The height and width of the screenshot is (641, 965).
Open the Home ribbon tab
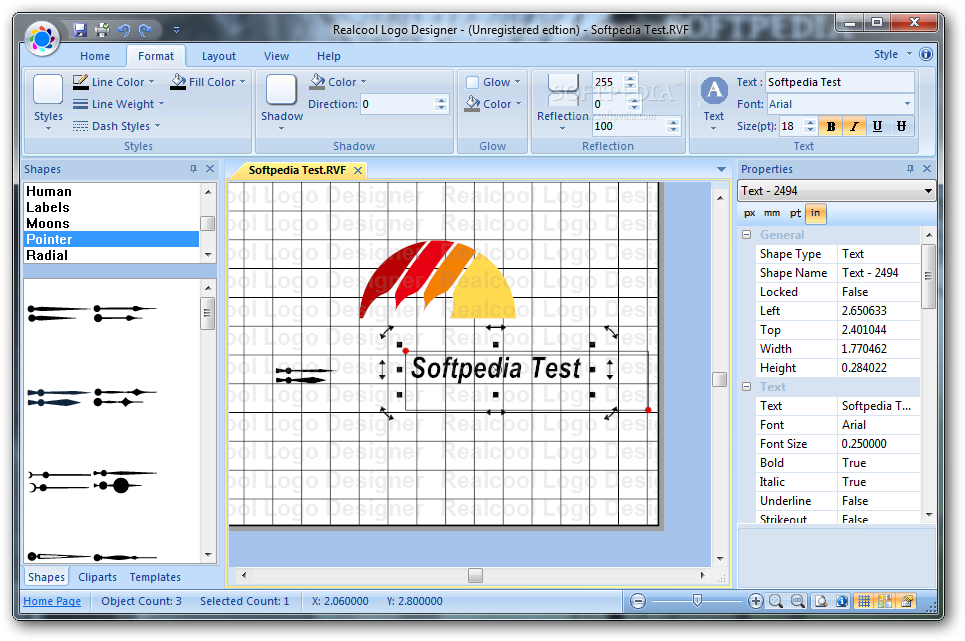95,56
